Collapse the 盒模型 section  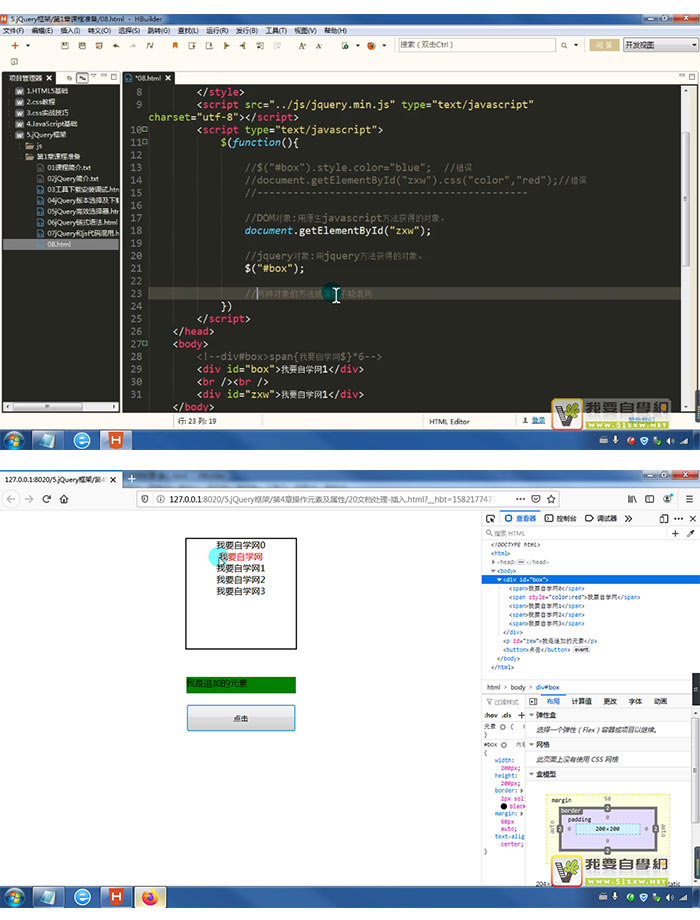coord(532,774)
